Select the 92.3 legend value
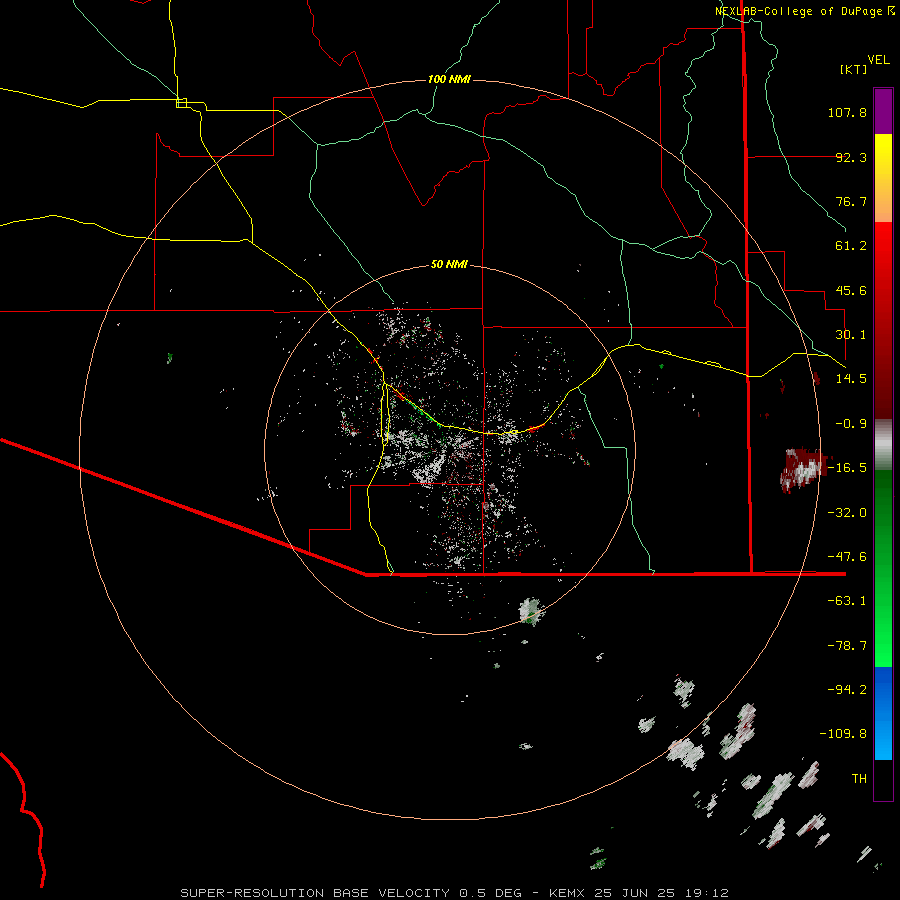This screenshot has height=900, width=900. pos(851,157)
